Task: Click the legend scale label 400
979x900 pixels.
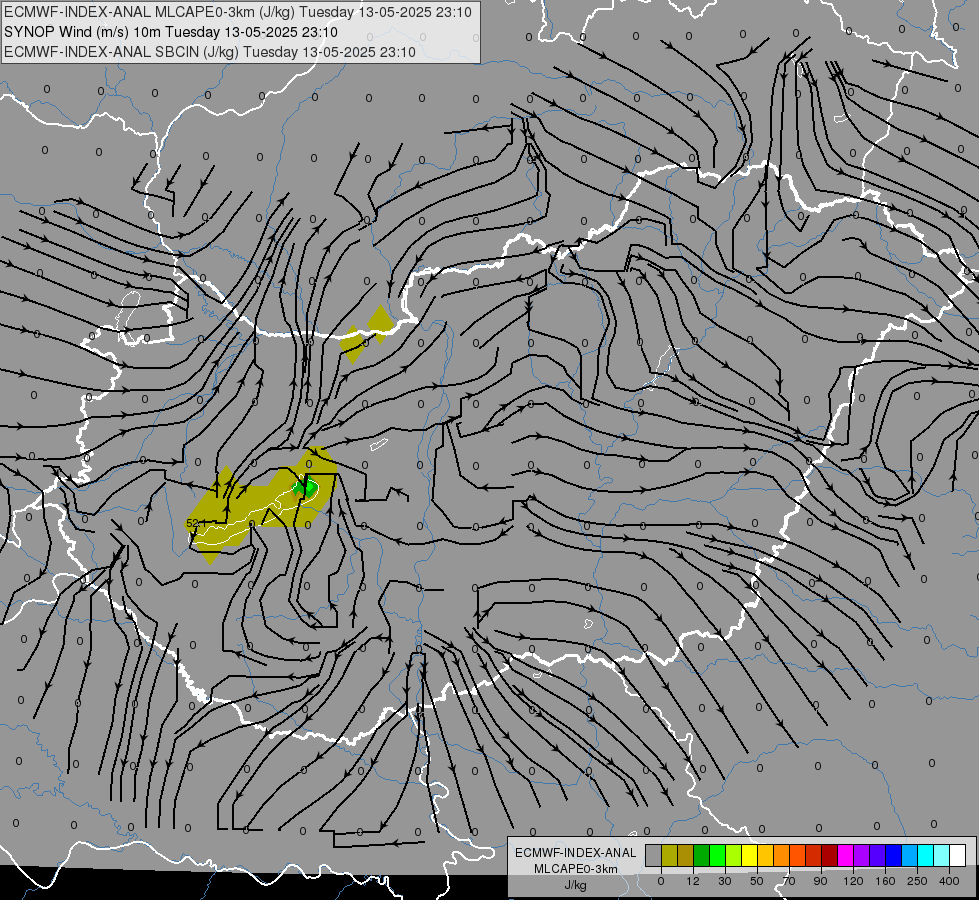Action: tap(949, 881)
